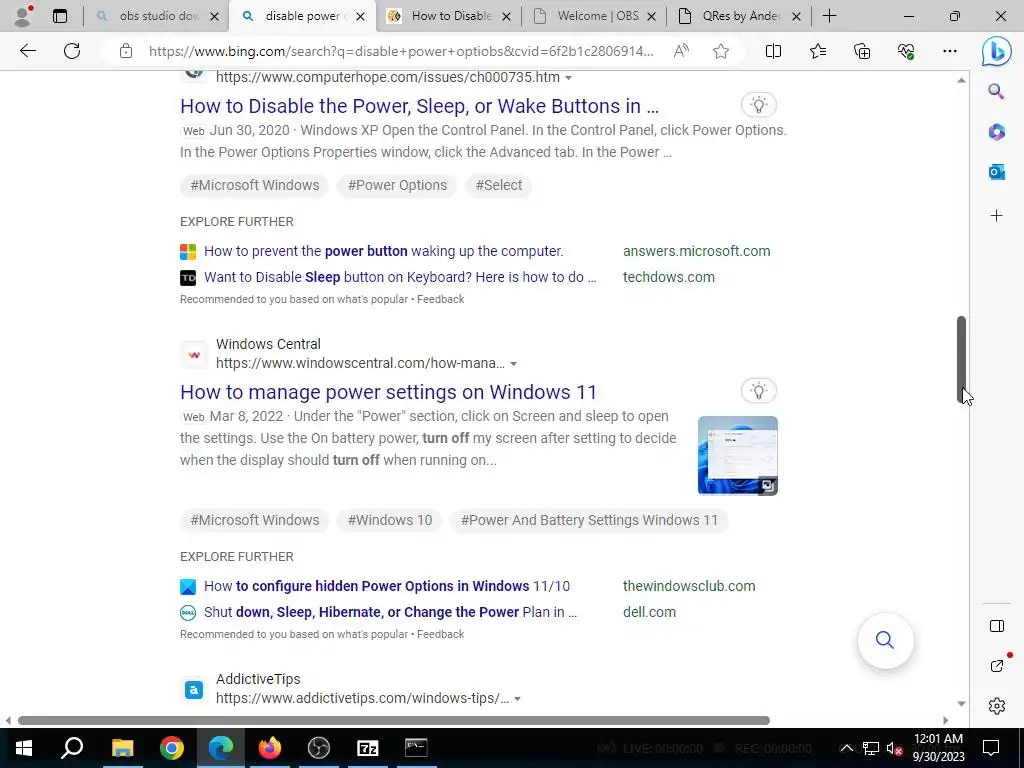View site information lock icon
The width and height of the screenshot is (1024, 768).
[x=126, y=51]
